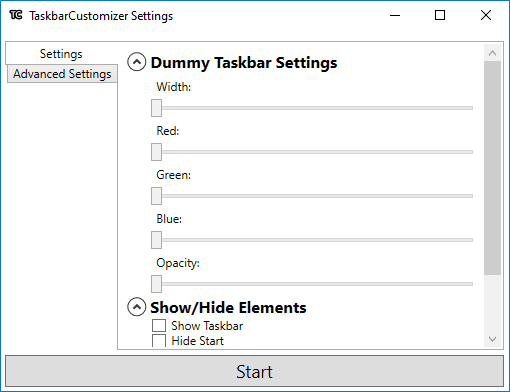
Task: Click the Green slider handle
Action: tap(156, 196)
